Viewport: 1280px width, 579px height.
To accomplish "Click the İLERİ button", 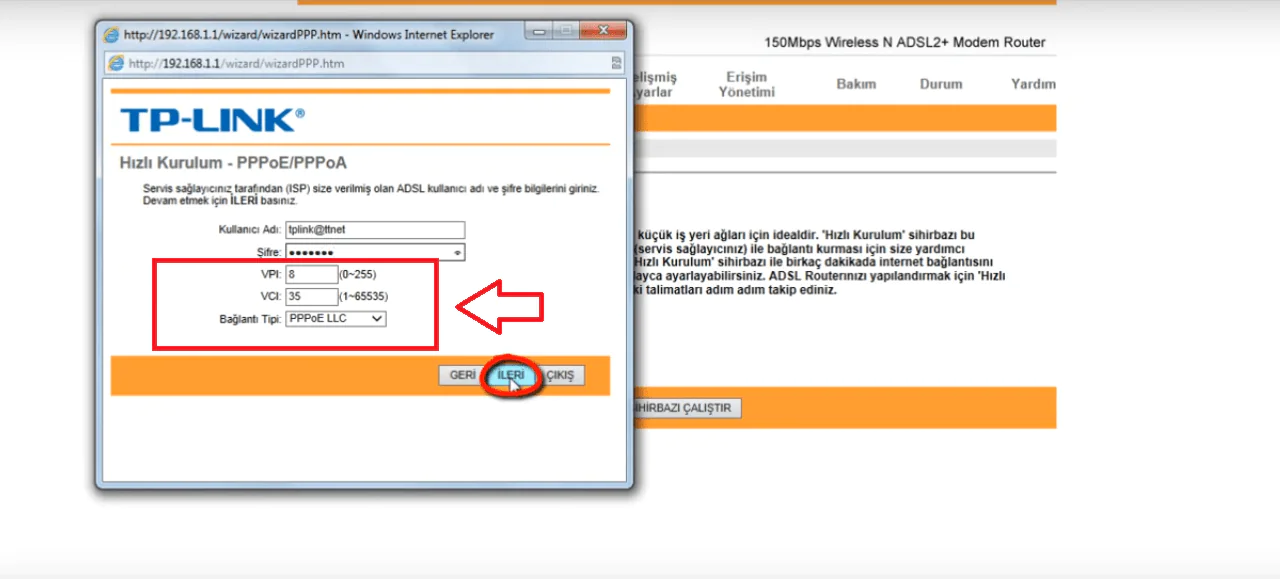I will 510,375.
